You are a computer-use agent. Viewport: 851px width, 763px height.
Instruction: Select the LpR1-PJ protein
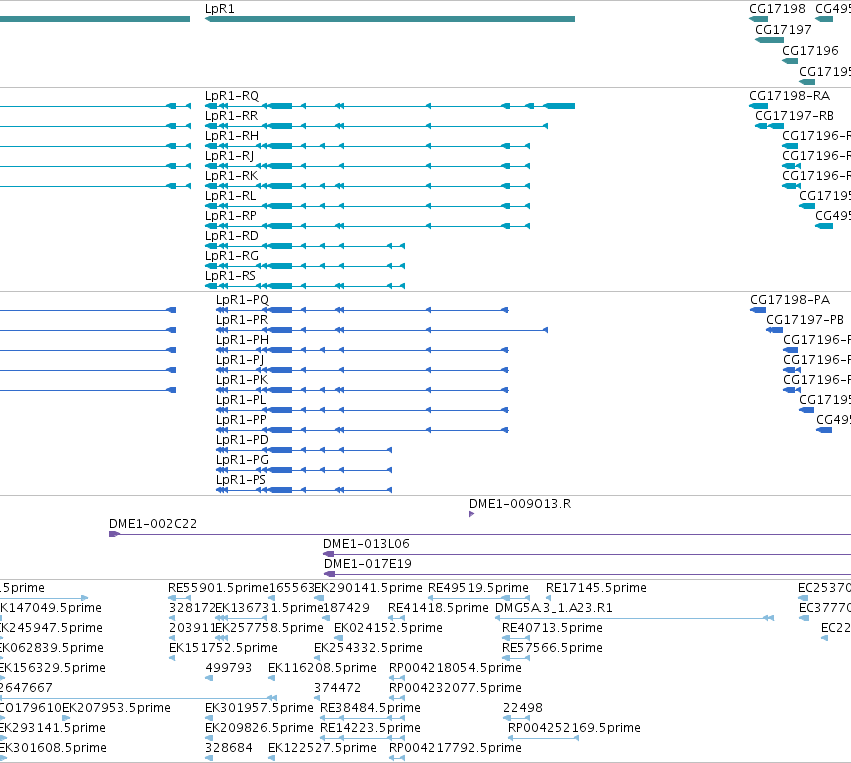pos(240,360)
